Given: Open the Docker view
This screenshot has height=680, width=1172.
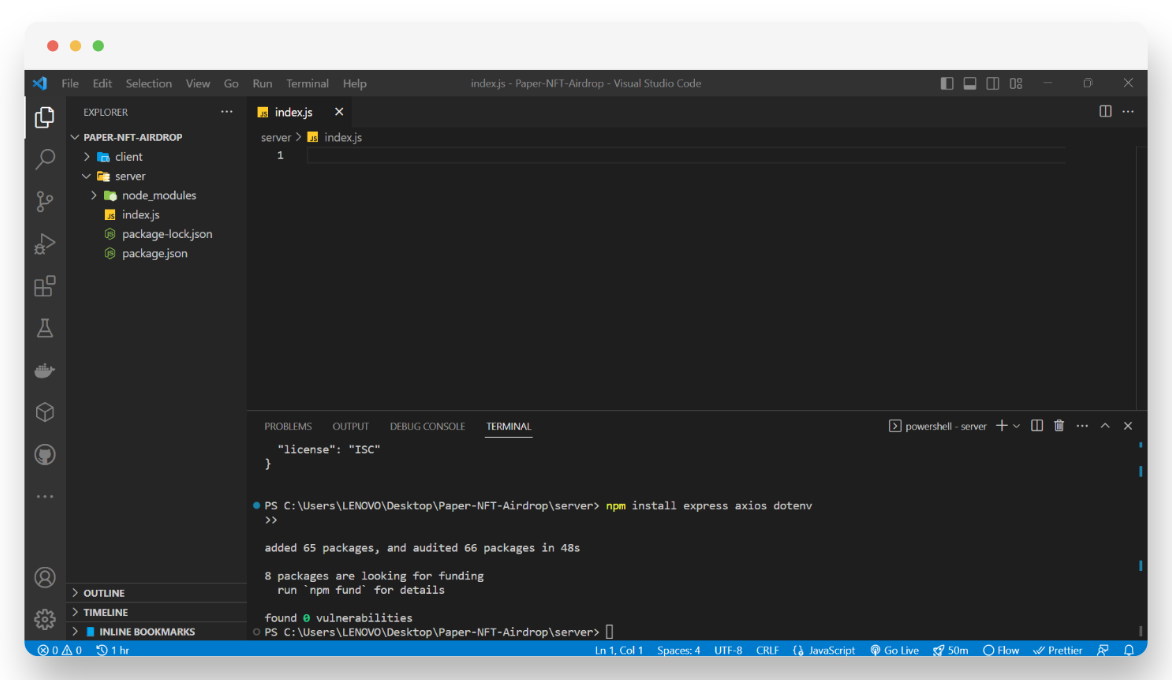Looking at the screenshot, I should [x=45, y=371].
